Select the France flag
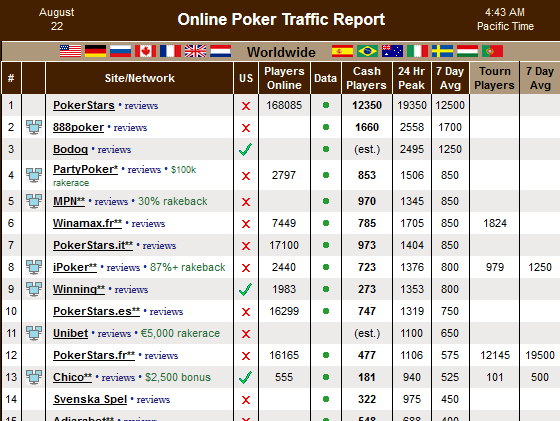This screenshot has width=560, height=421. (170, 51)
